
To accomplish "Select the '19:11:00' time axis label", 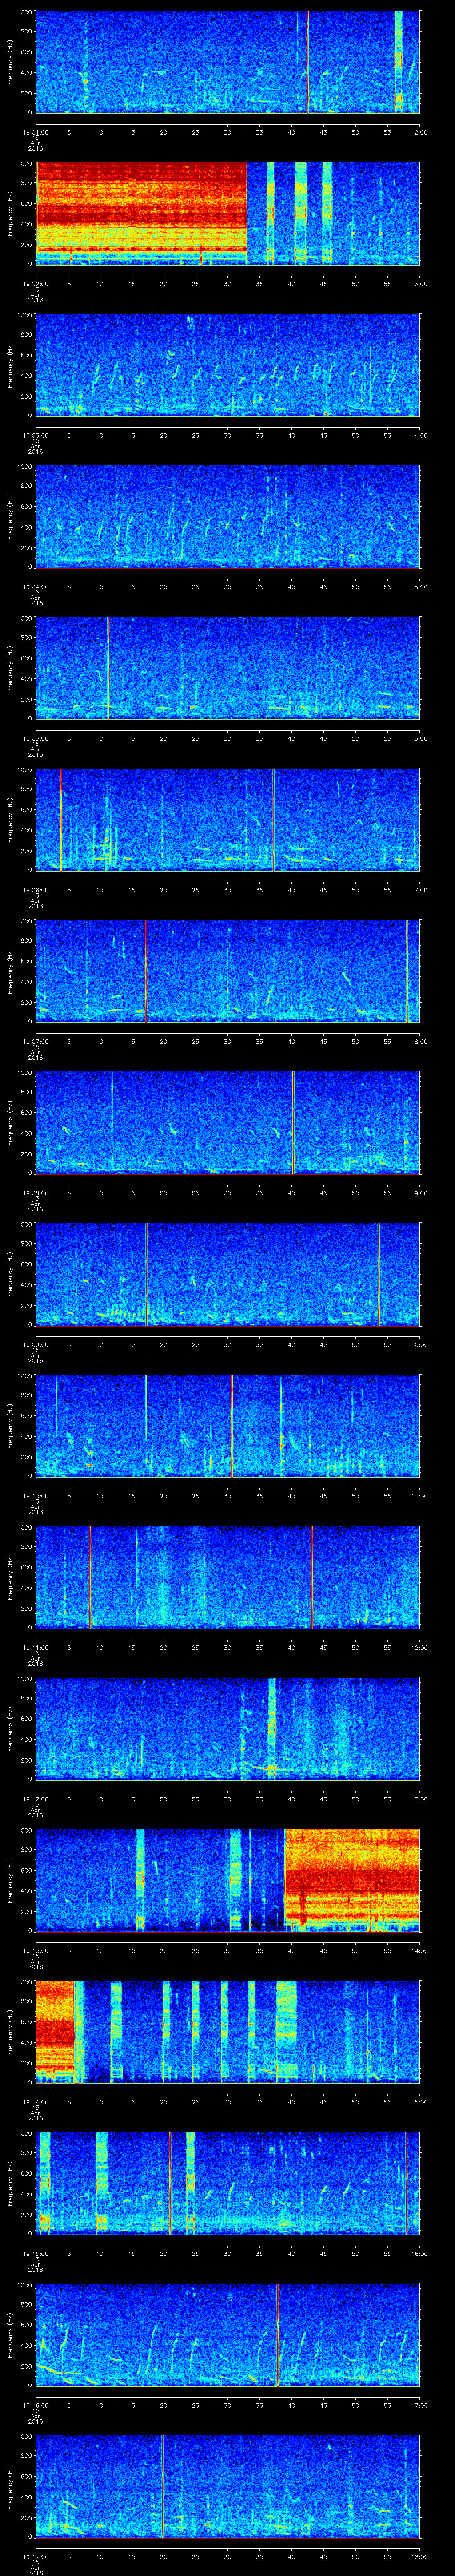I will coord(36,1647).
